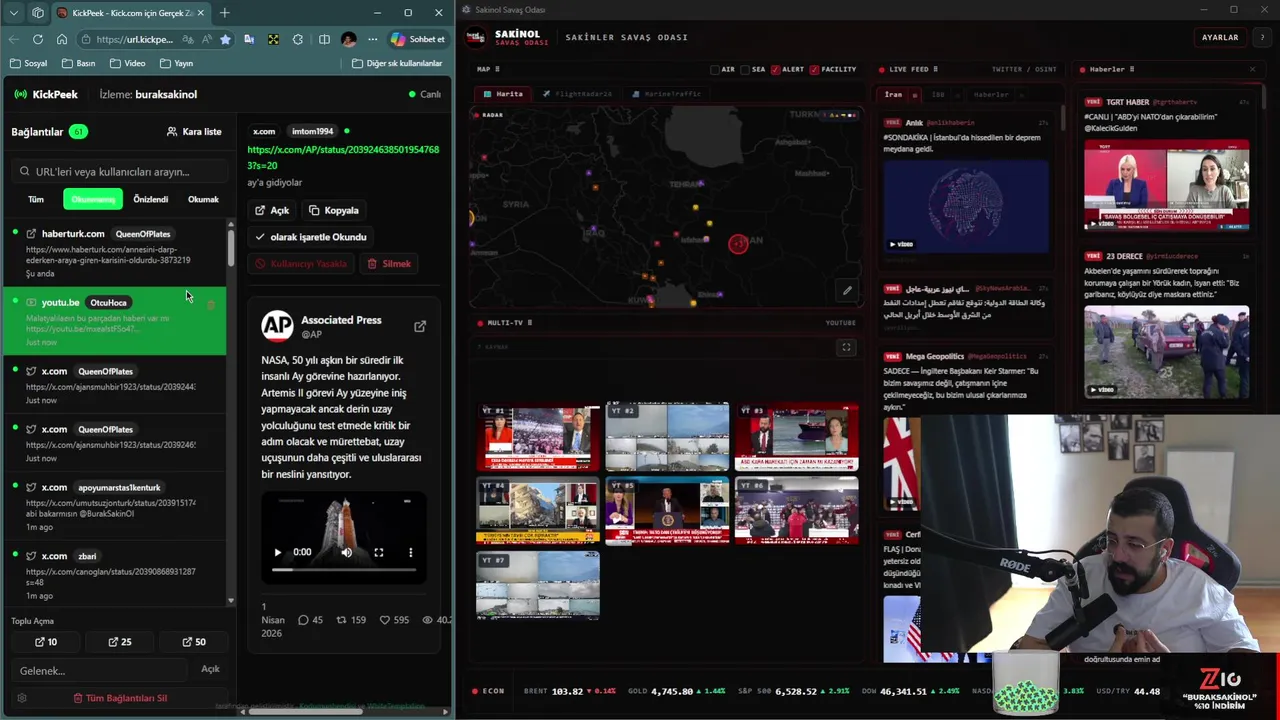Open a new browser tab
The height and width of the screenshot is (720, 1280).
coord(224,13)
